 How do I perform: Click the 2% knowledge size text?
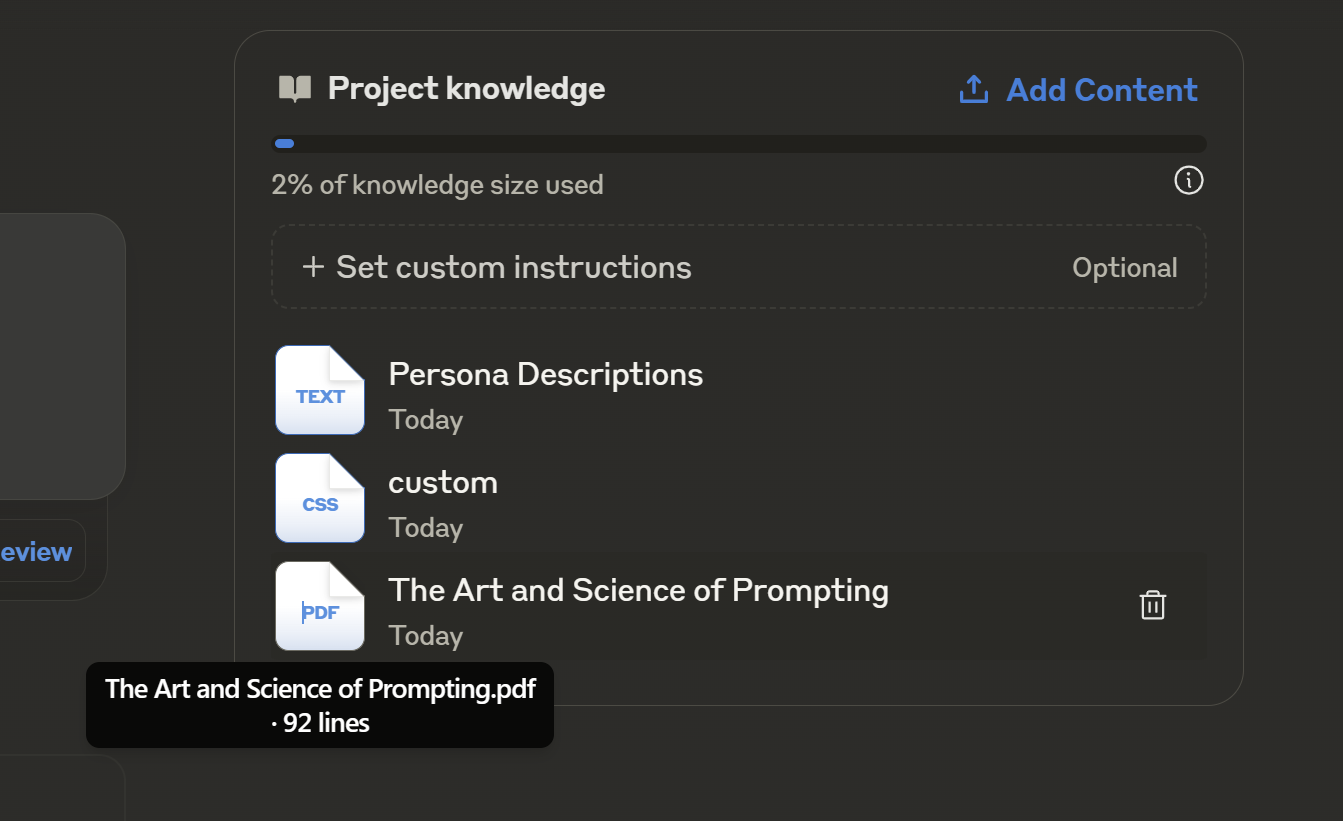coord(437,184)
